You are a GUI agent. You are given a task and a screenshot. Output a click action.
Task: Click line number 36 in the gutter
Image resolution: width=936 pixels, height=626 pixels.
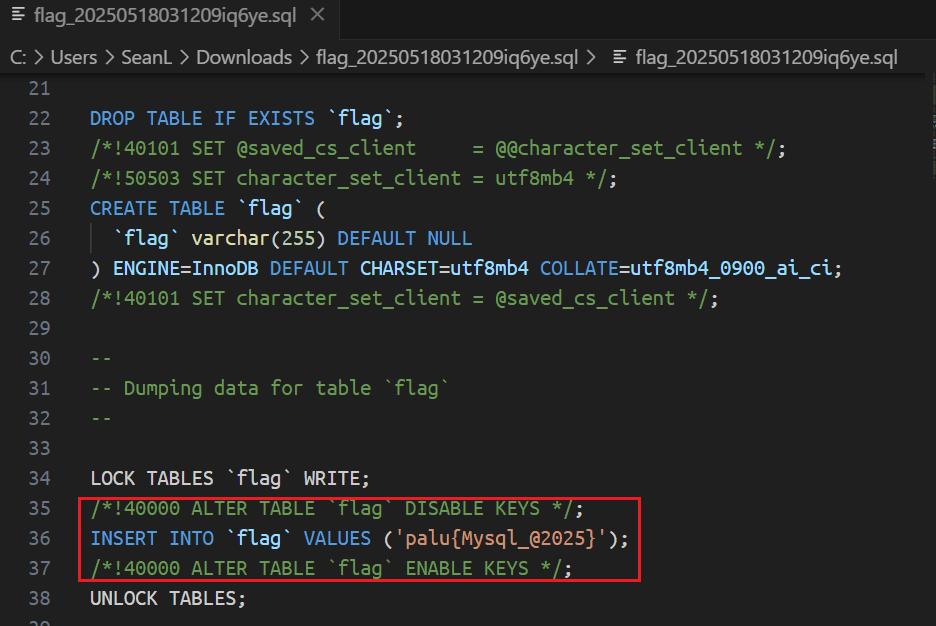(39, 538)
